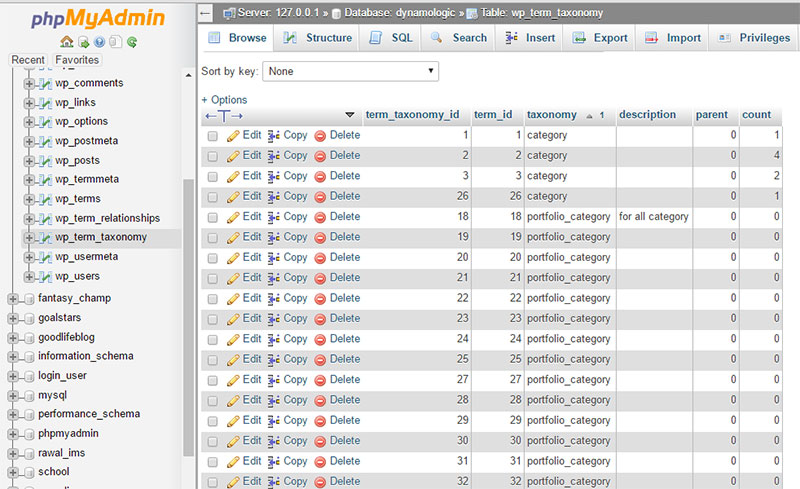
Task: Expand the wp_options table node
Action: point(29,122)
